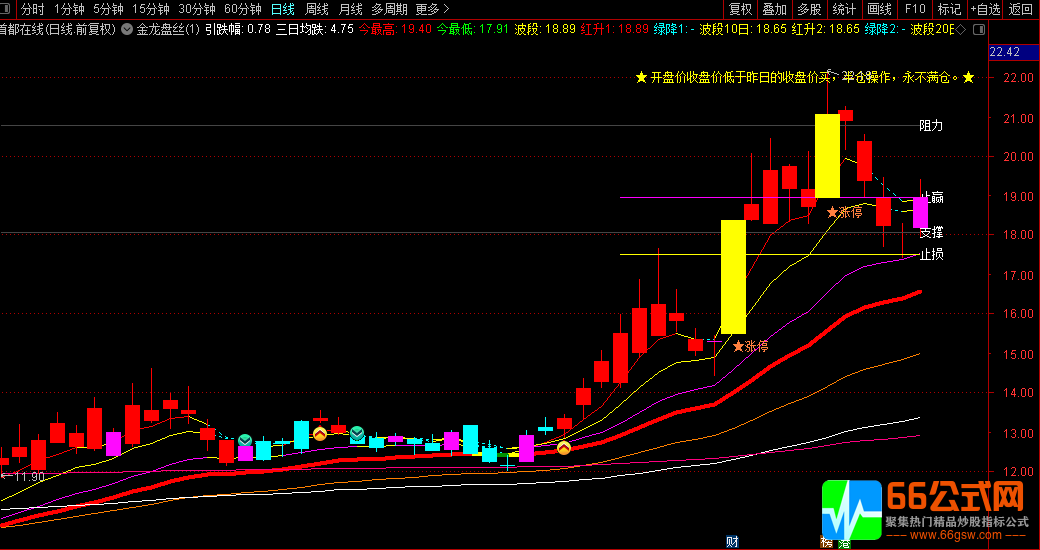
Task: Click ★涨停 marker near 15.00 level
Action: tap(750, 346)
